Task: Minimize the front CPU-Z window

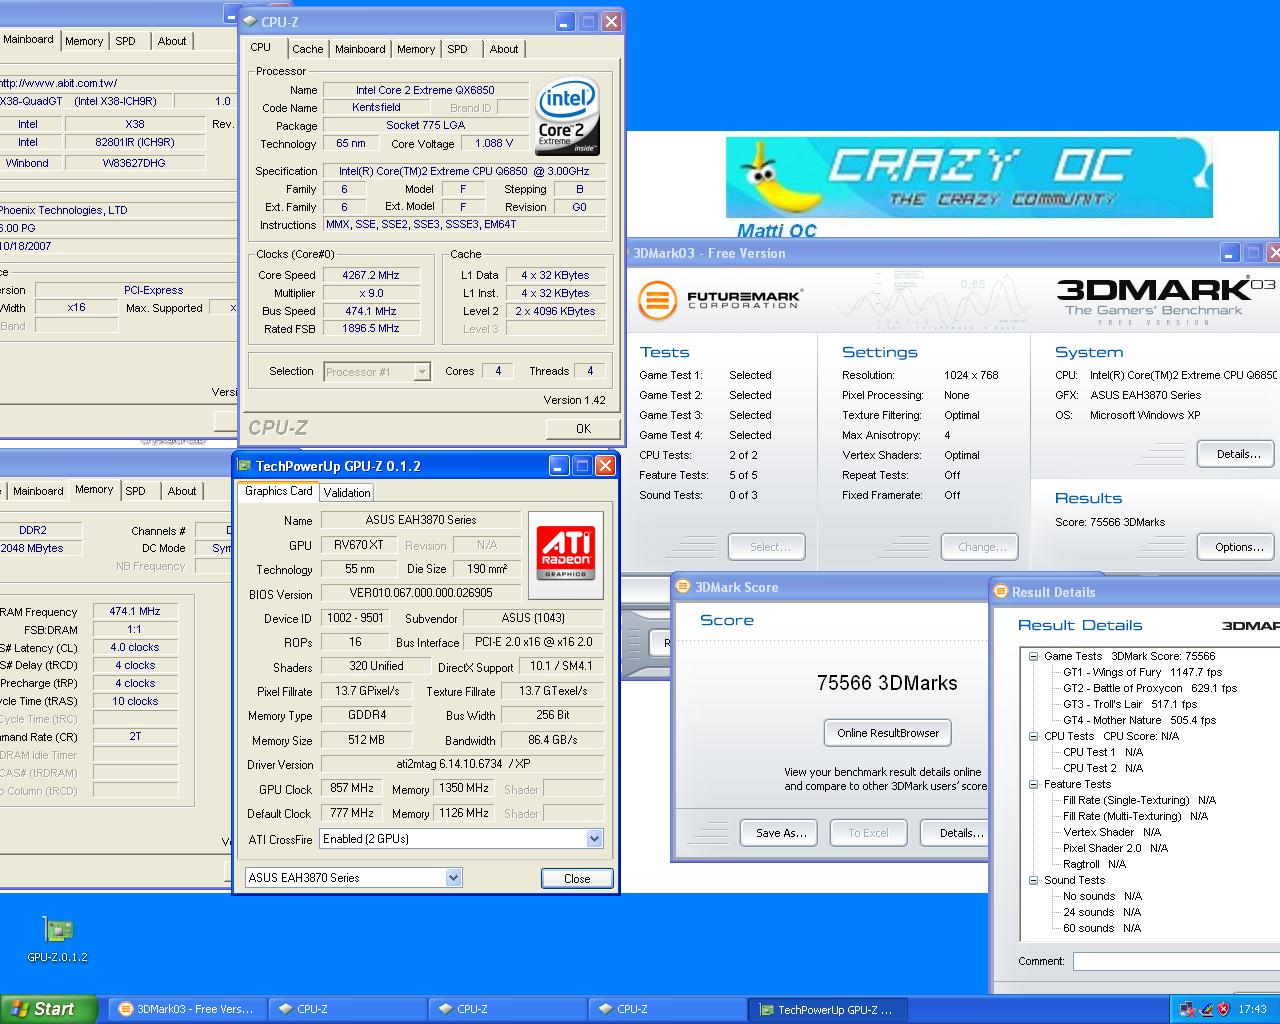Action: pos(565,21)
